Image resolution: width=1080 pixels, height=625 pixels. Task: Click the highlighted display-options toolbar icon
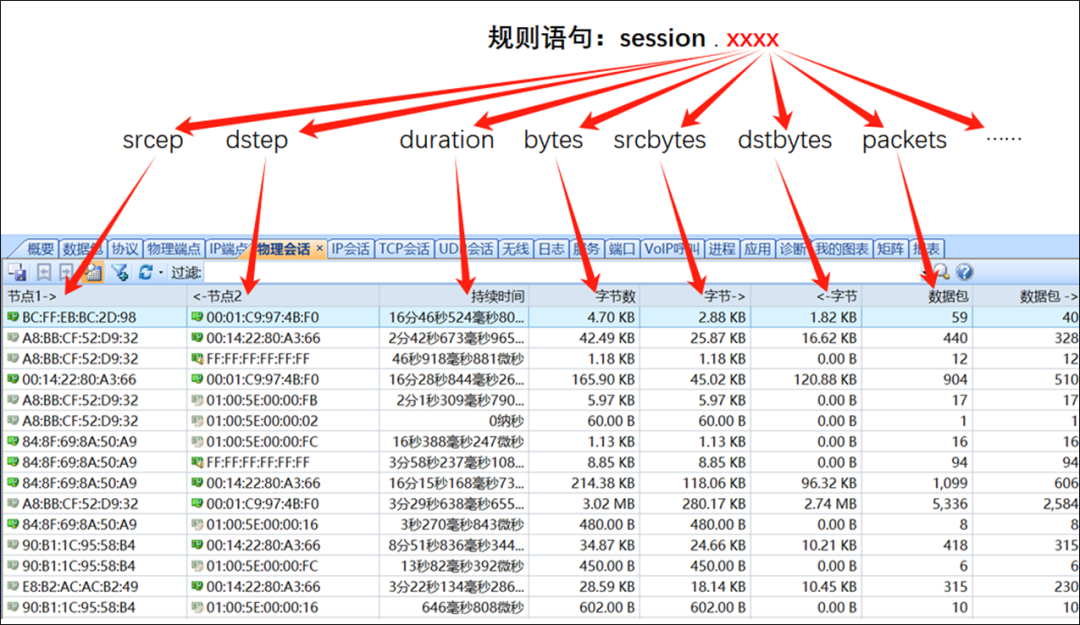[x=93, y=272]
